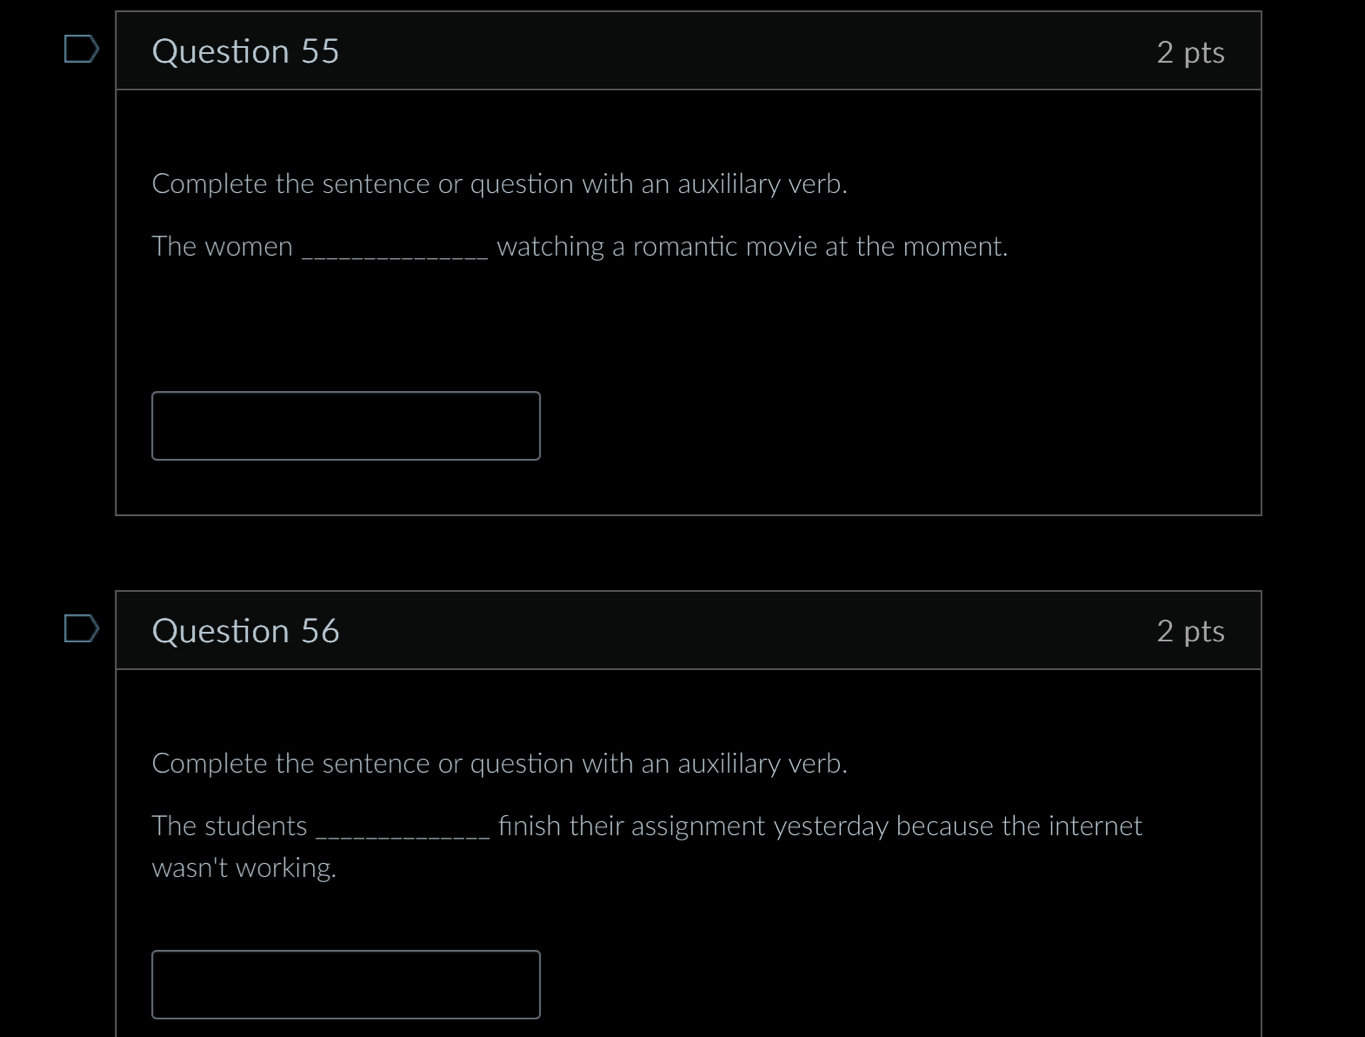
Task: Click the word "watching" in Question 55
Action: pos(550,246)
